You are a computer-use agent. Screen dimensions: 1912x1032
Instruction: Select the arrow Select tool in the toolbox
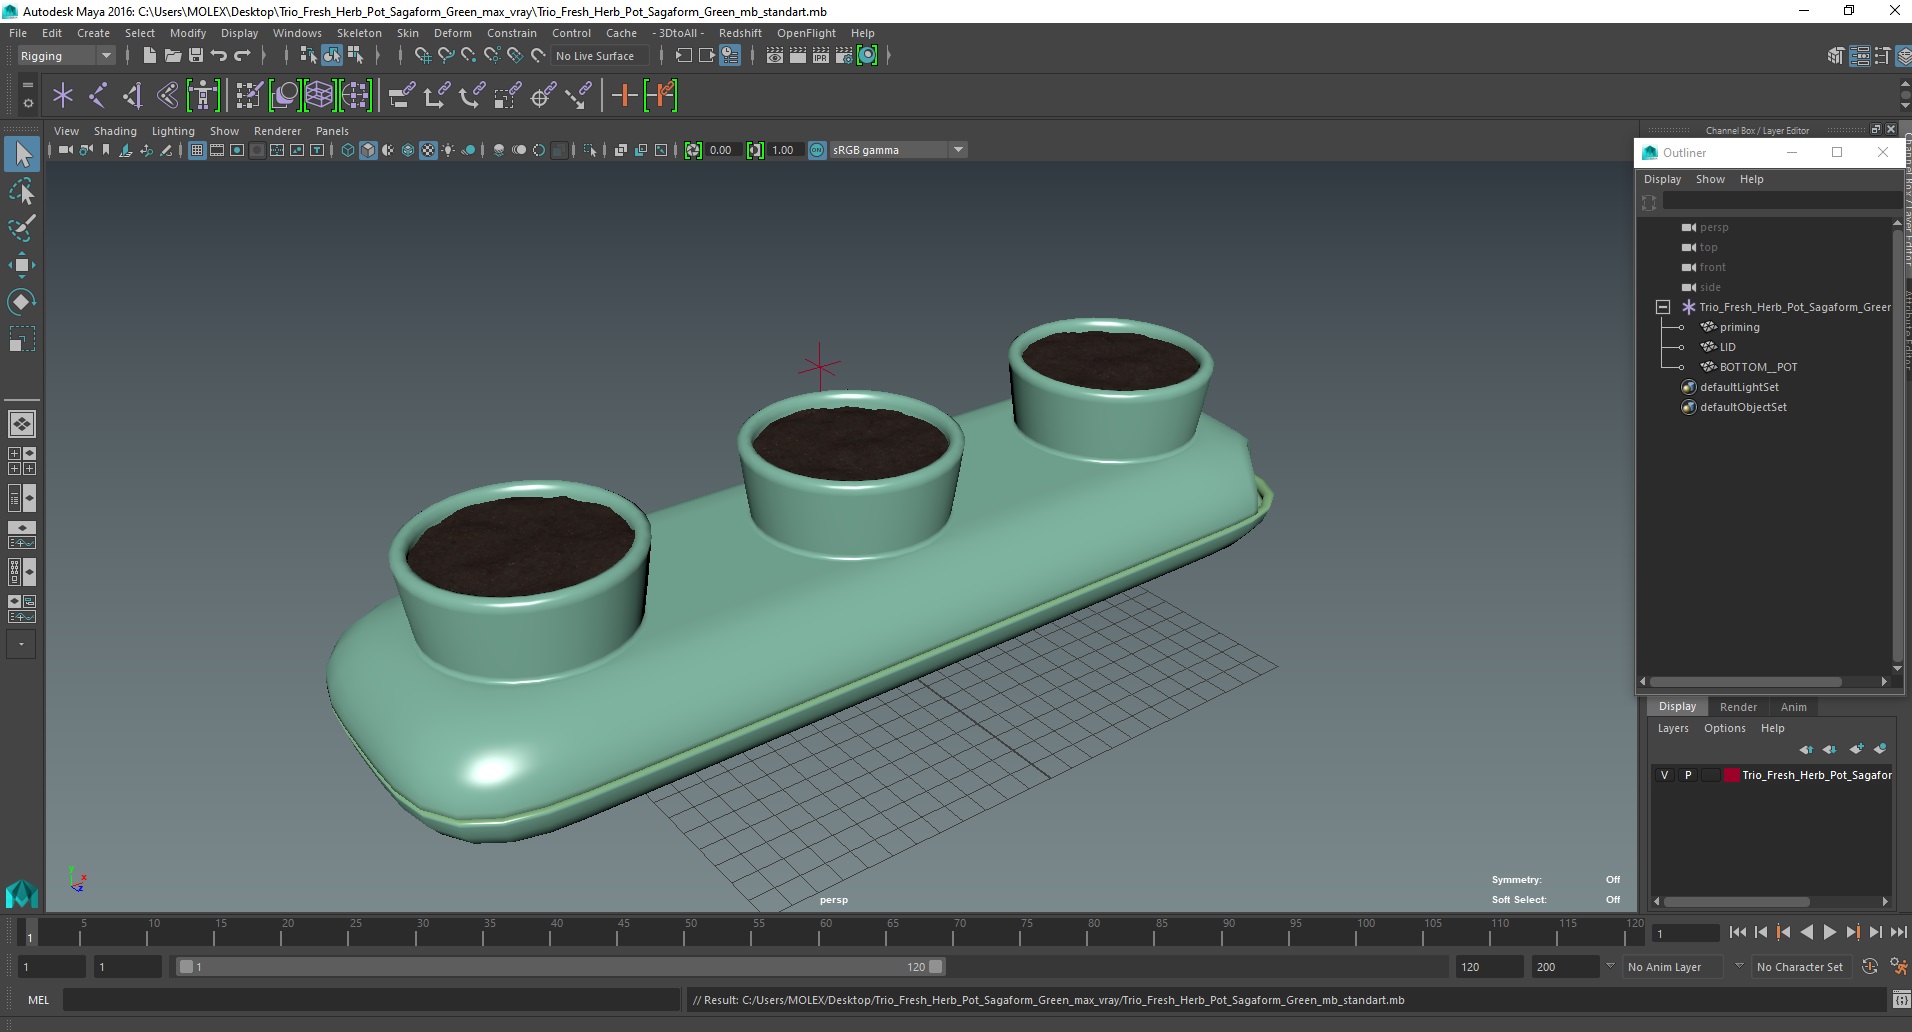22,154
